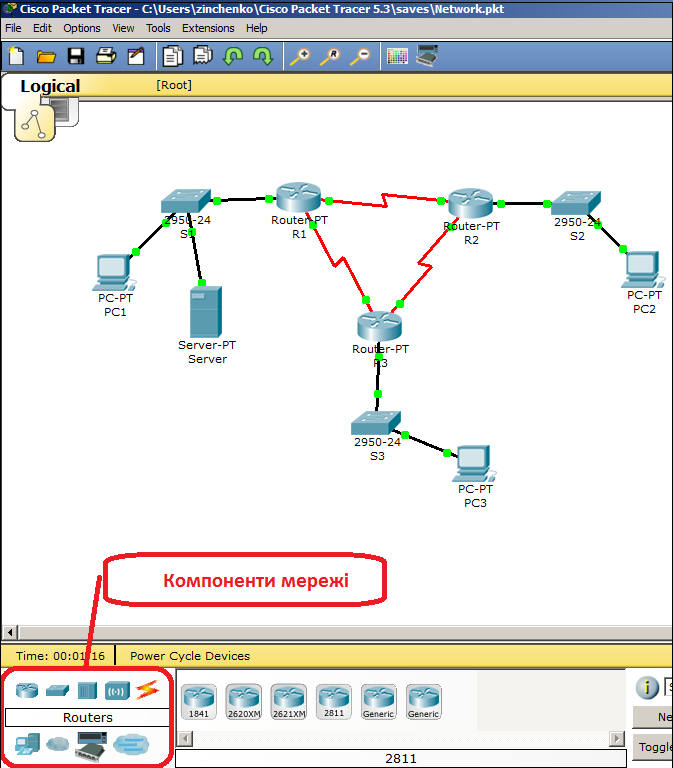Viewport: 673px width, 768px height.
Task: Click the Time 00:01:16 status display
Action: (x=60, y=656)
